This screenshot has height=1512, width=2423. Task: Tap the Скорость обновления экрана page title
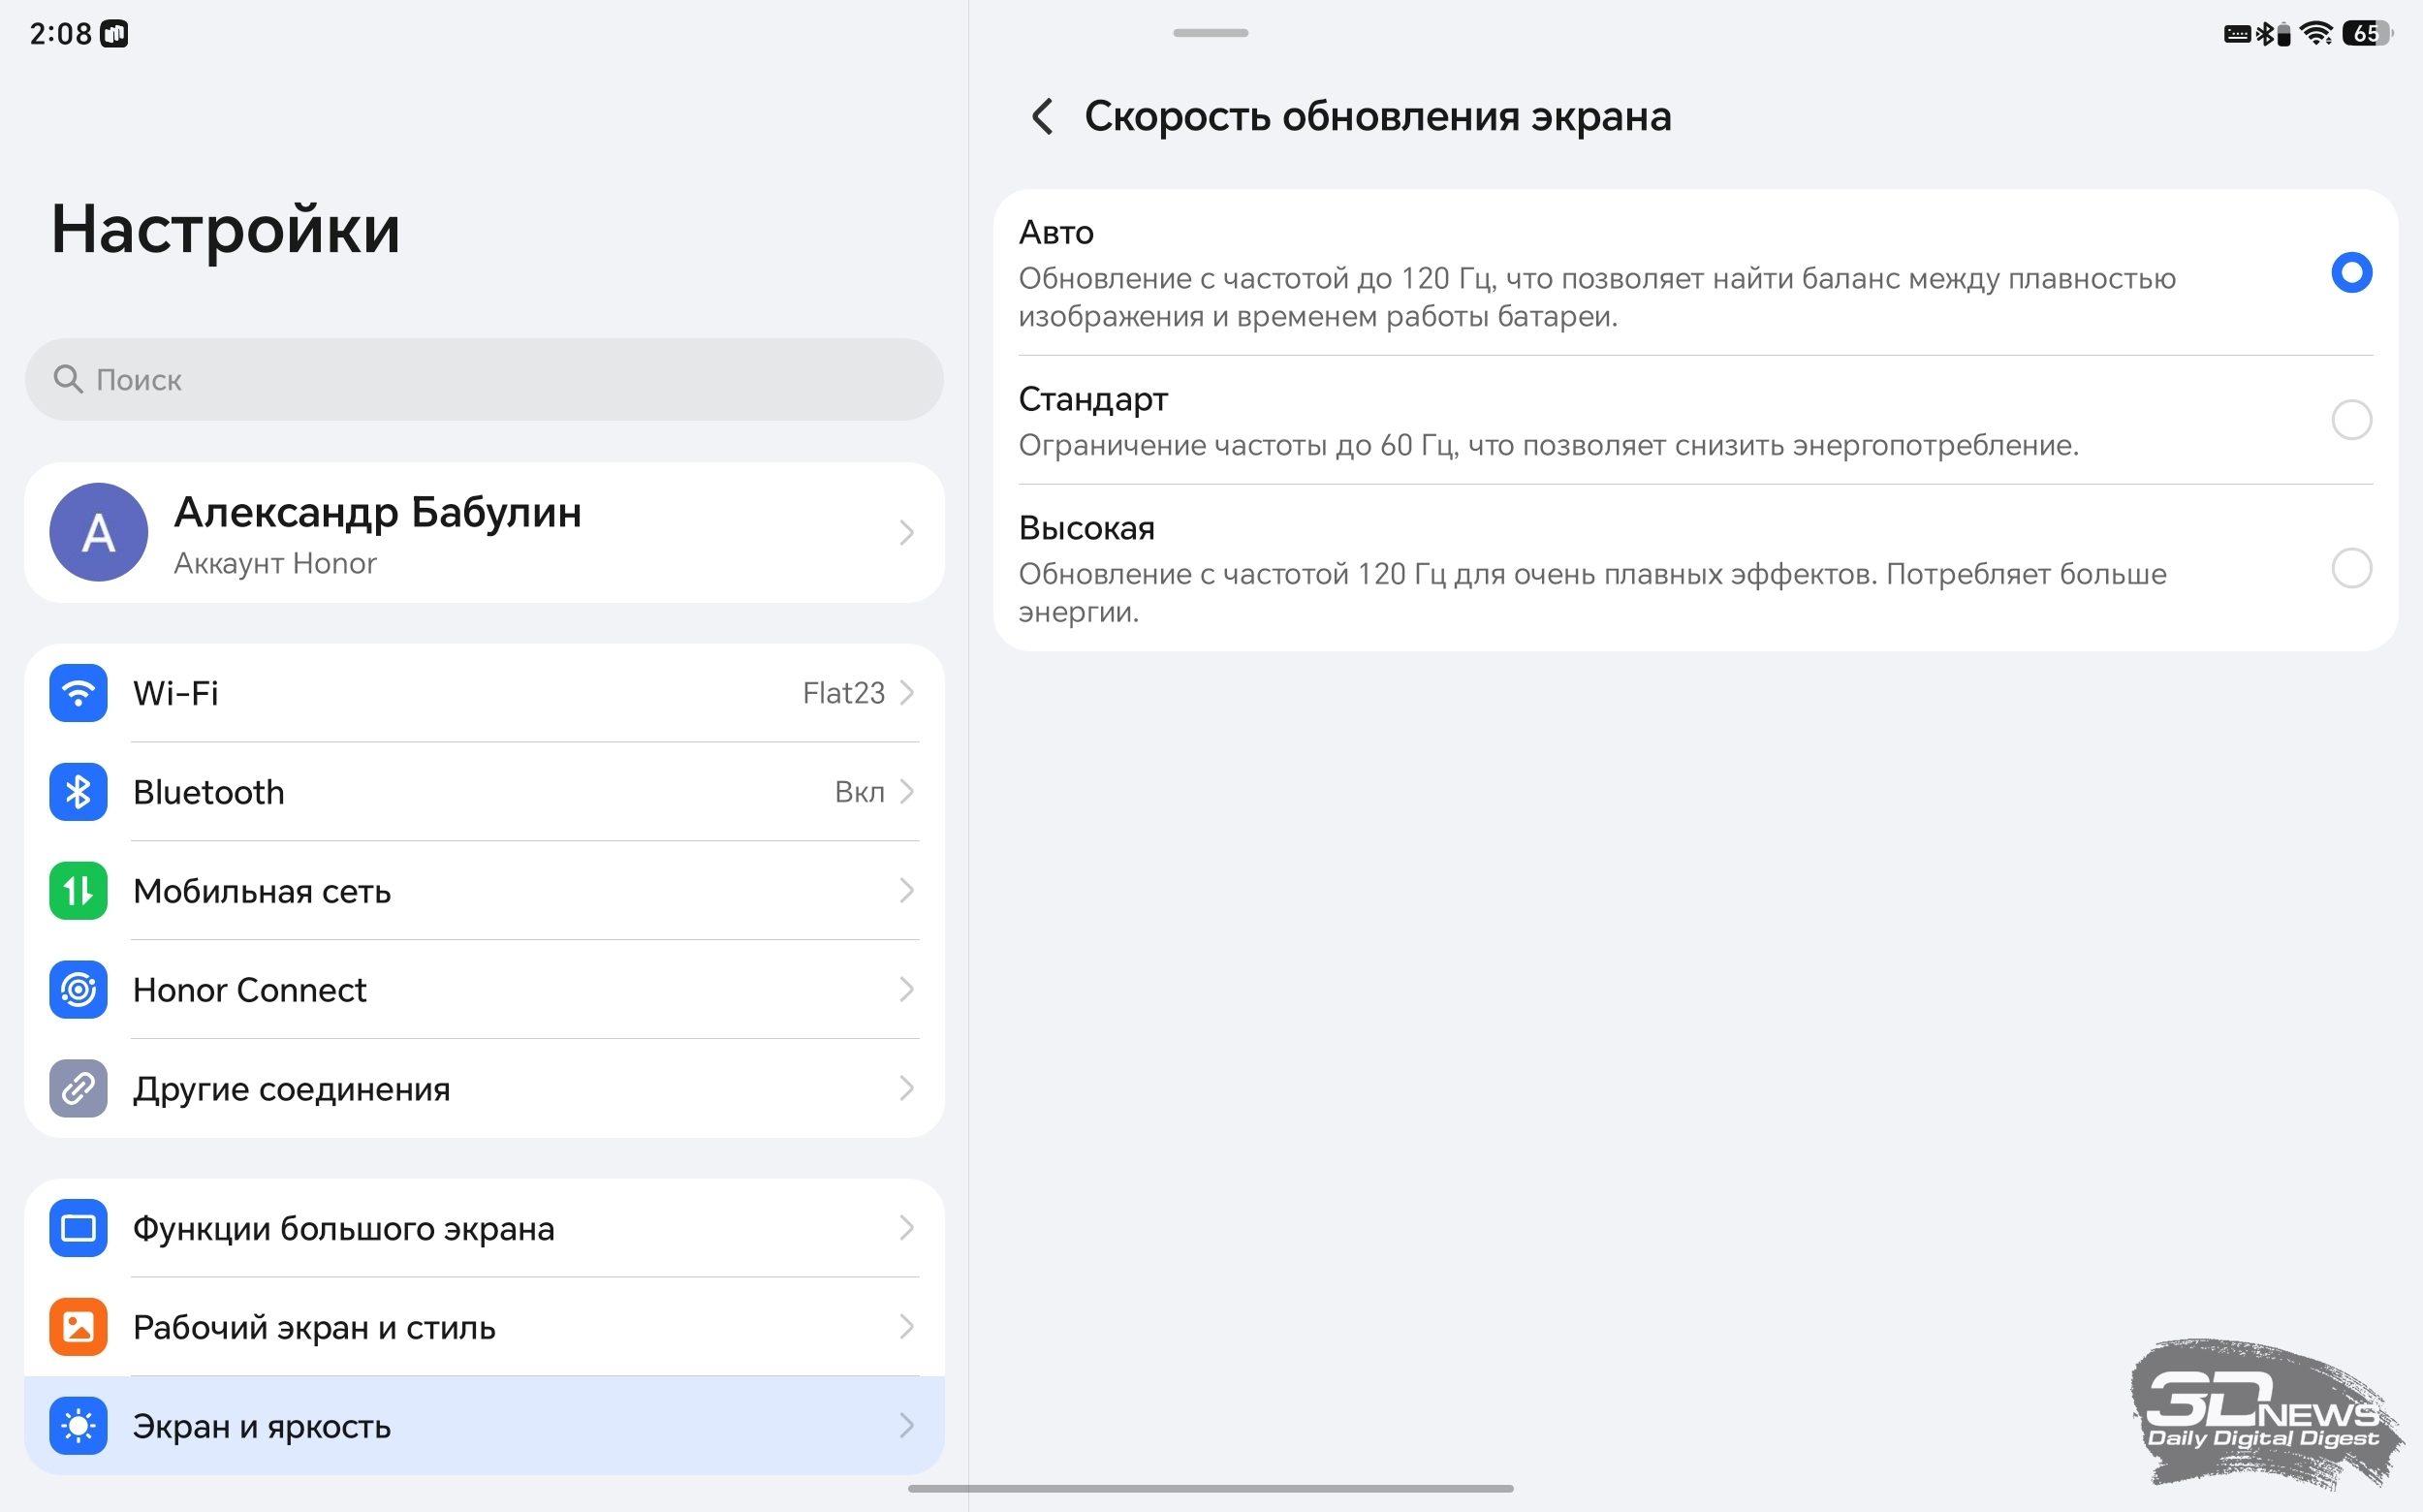click(1377, 117)
